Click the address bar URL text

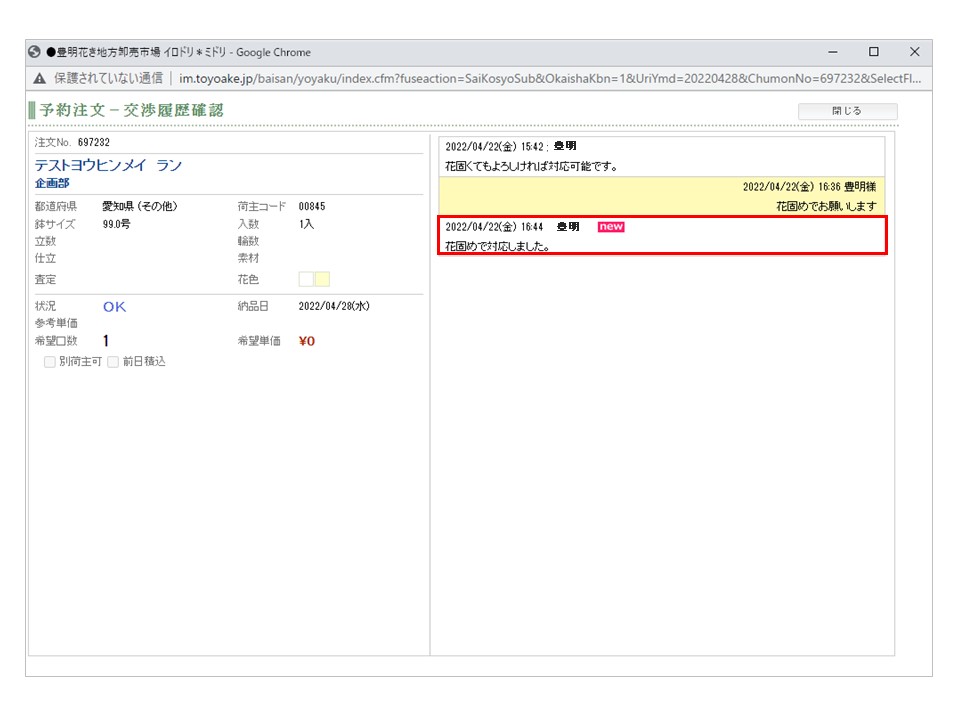550,78
